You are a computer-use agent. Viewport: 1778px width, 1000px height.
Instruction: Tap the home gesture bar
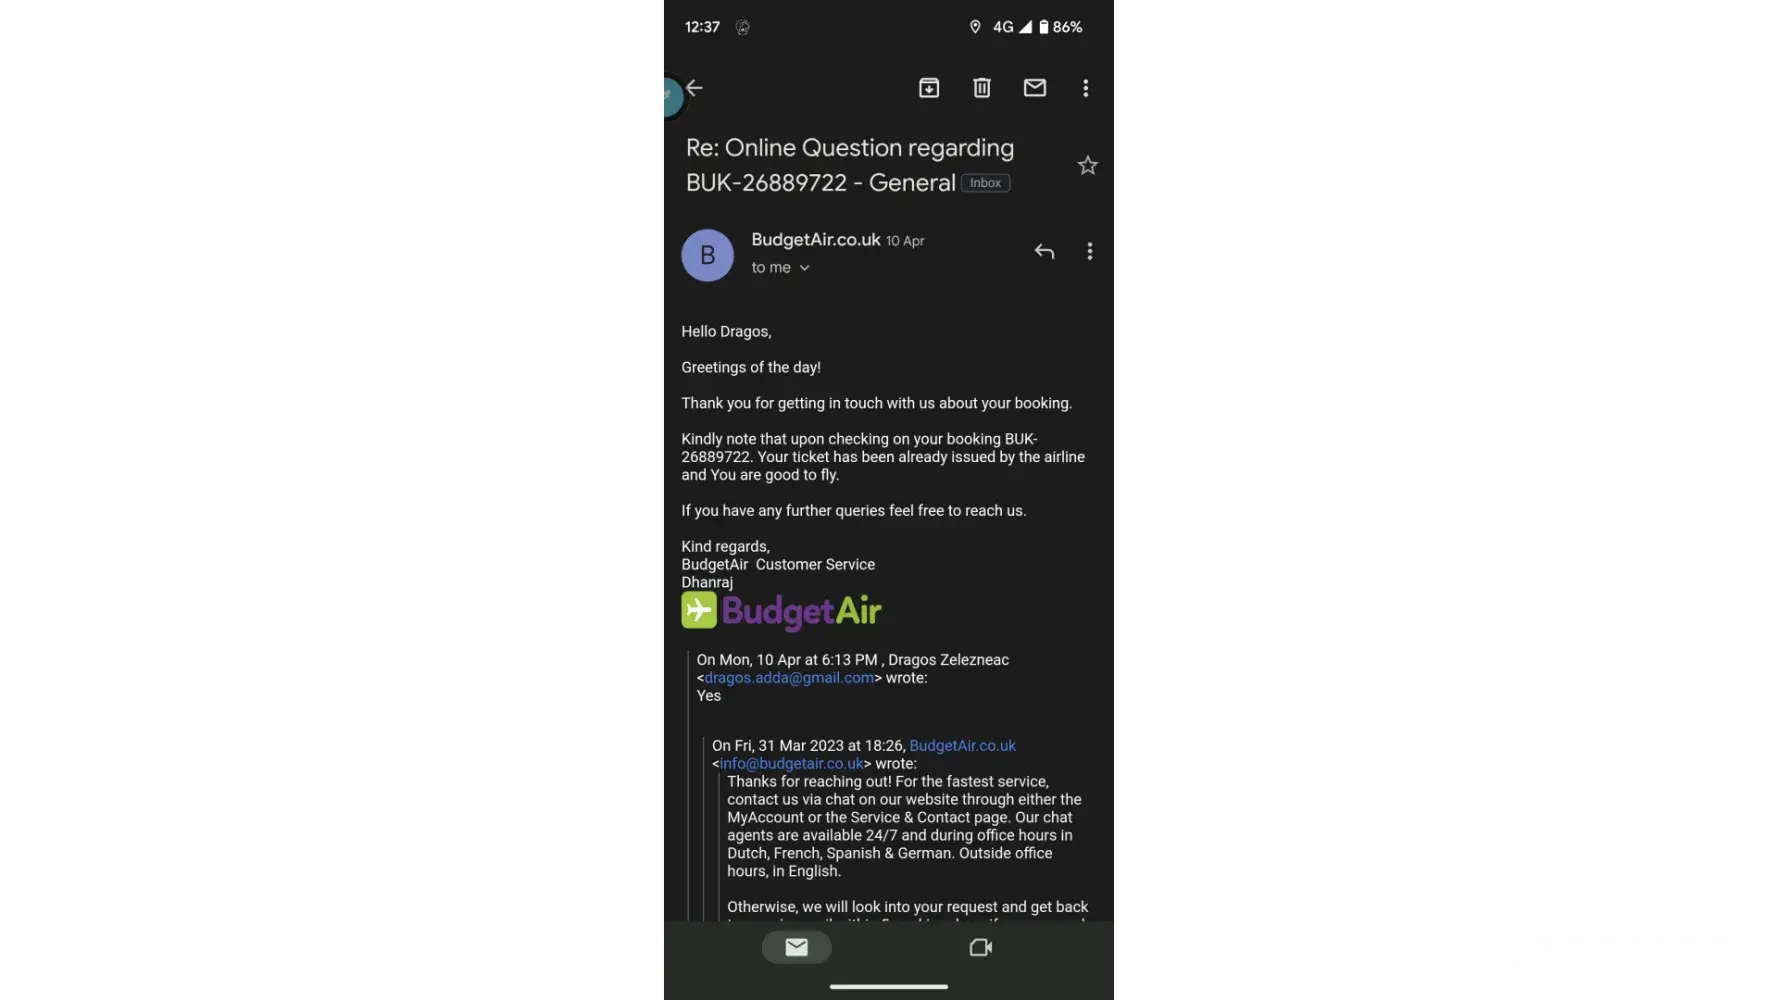coord(889,987)
